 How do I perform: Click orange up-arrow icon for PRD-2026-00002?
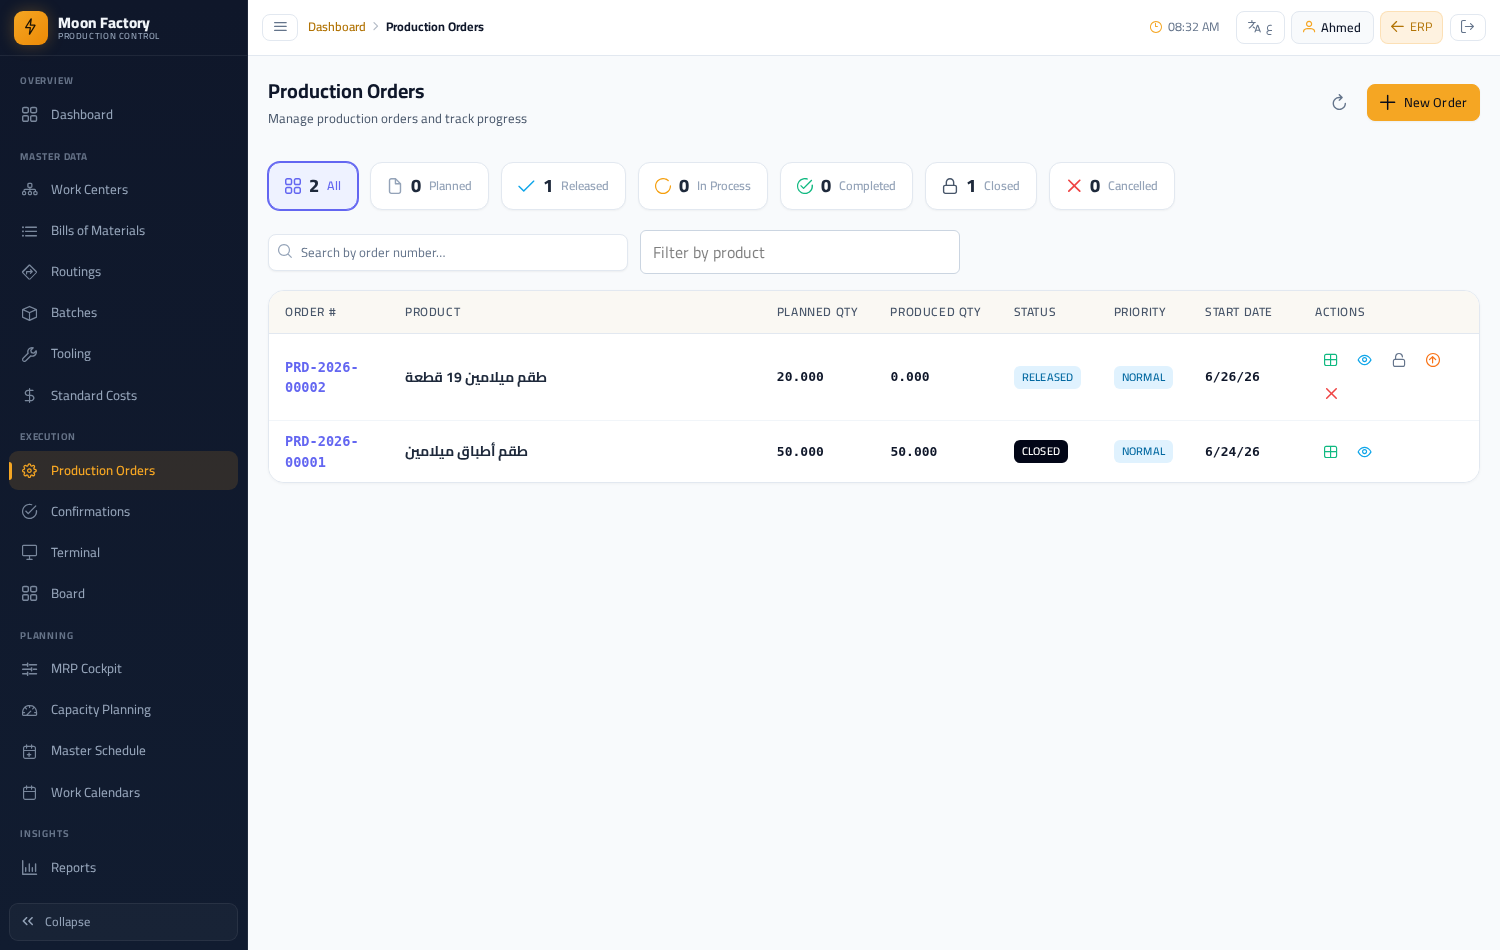click(1433, 360)
